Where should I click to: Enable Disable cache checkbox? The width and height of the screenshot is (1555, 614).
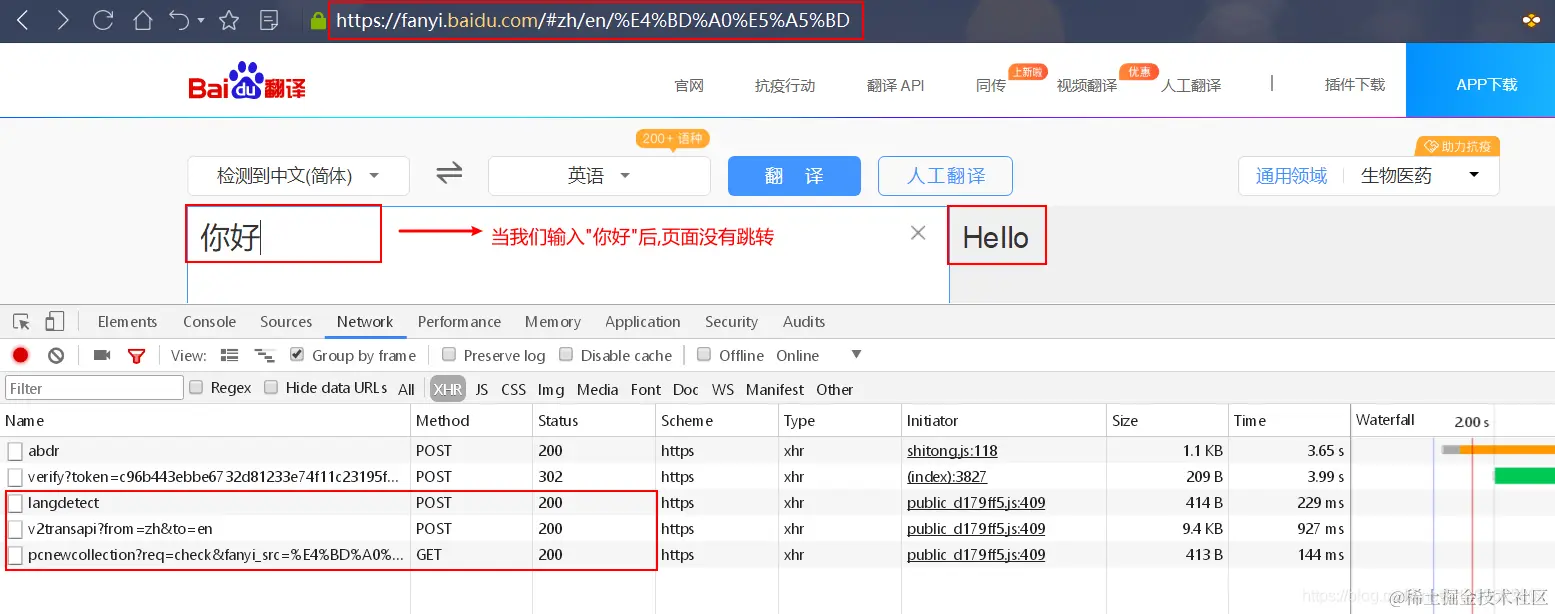[x=566, y=354]
